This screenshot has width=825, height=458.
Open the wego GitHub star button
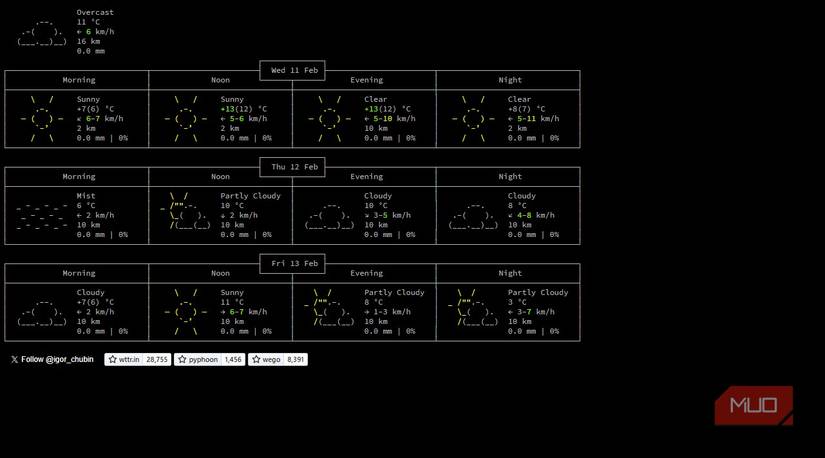[266, 360]
